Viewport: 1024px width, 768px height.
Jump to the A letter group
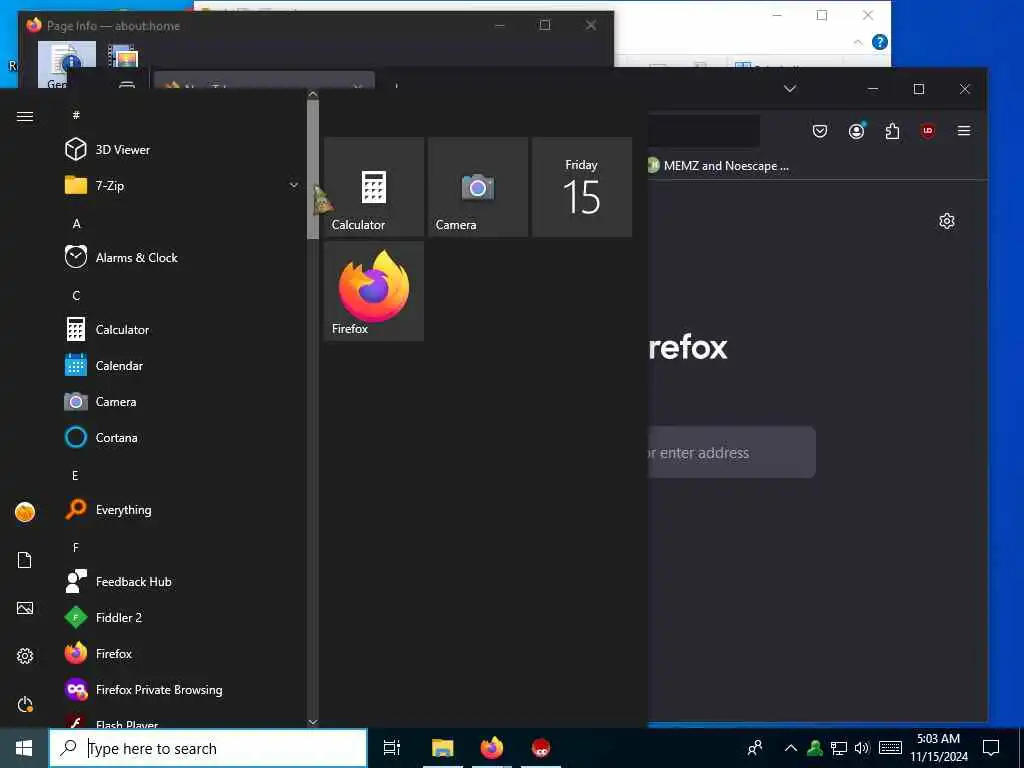[x=76, y=223]
